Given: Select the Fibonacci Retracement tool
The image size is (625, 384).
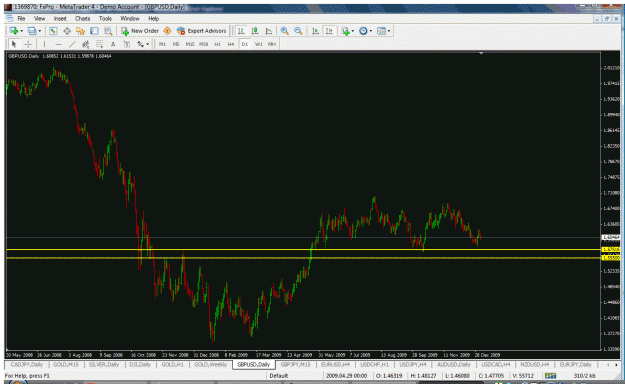Looking at the screenshot, I should point(99,44).
